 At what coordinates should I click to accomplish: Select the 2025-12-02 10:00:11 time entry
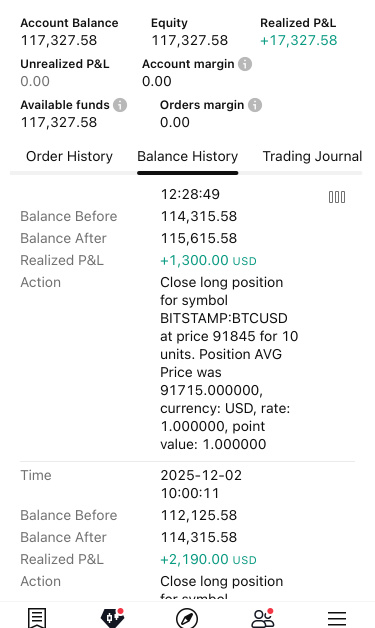point(201,484)
